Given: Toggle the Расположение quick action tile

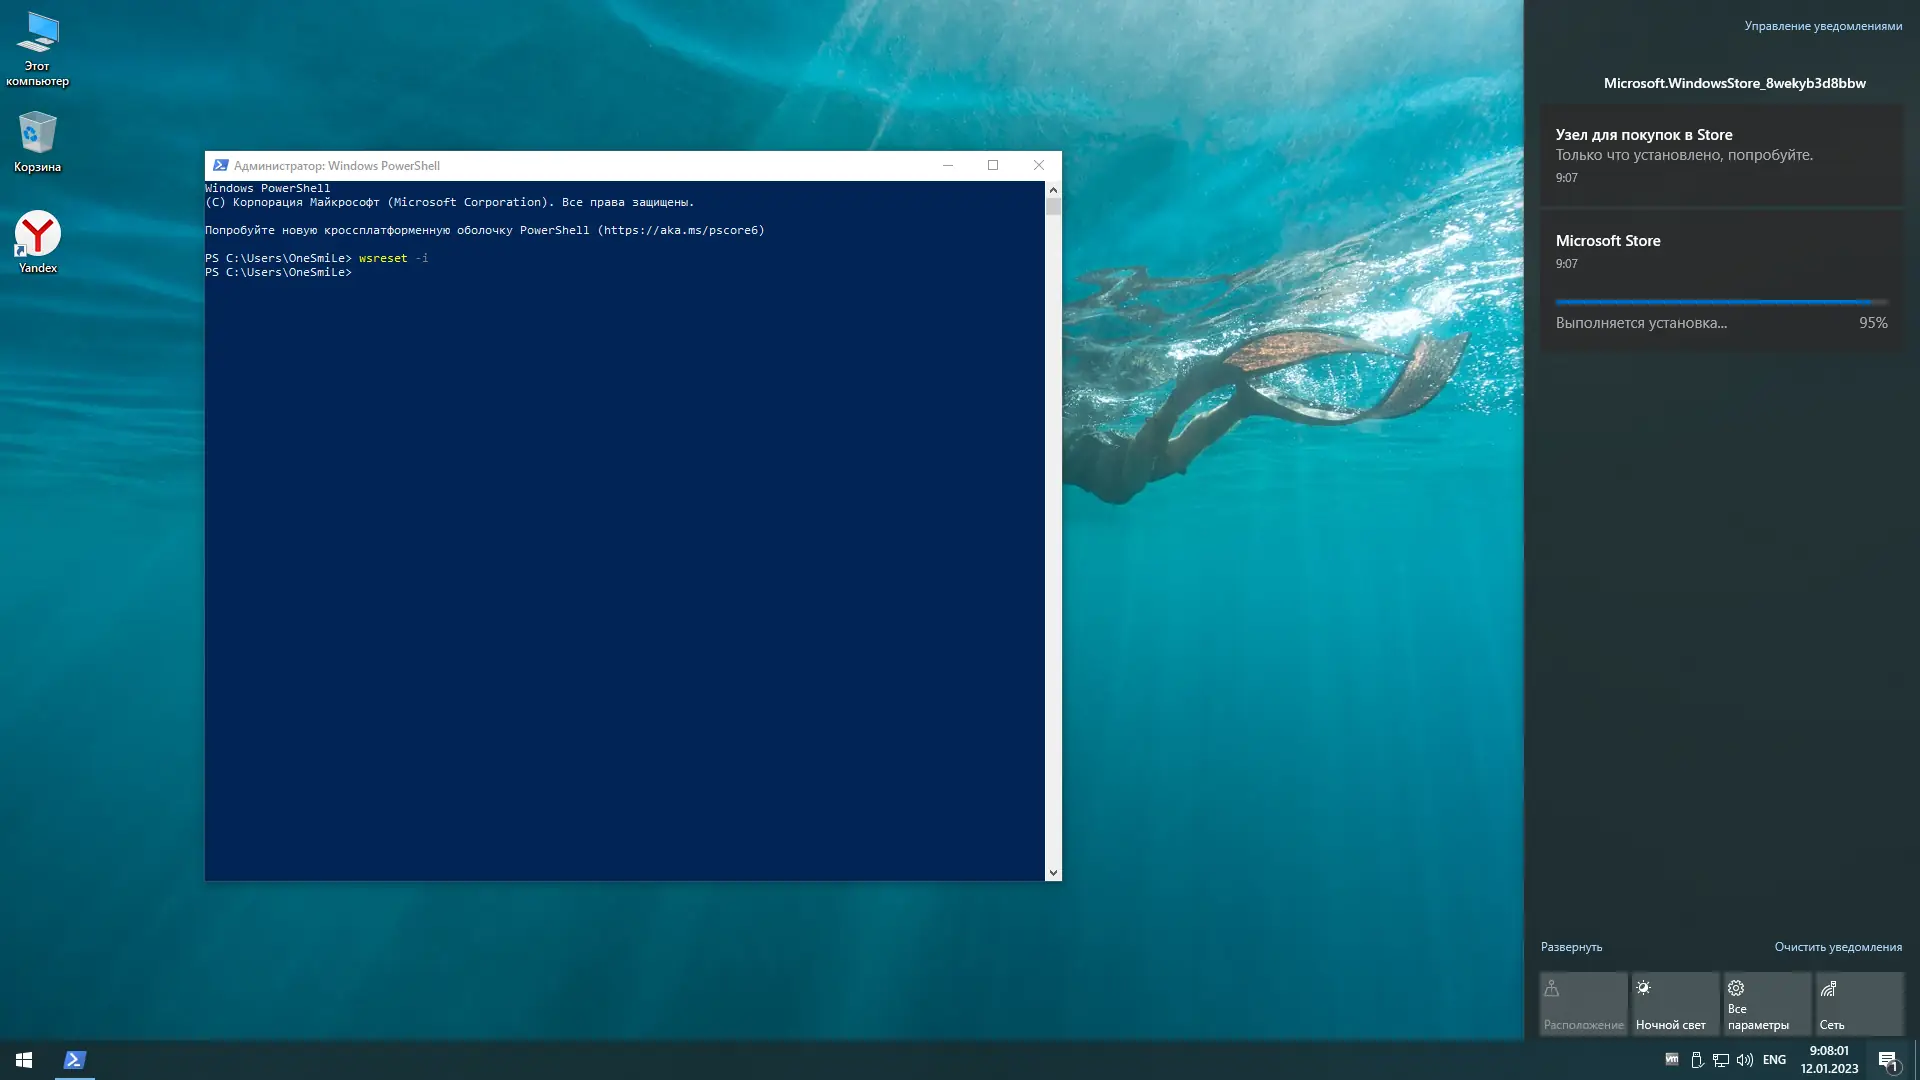Looking at the screenshot, I should click(x=1583, y=1004).
